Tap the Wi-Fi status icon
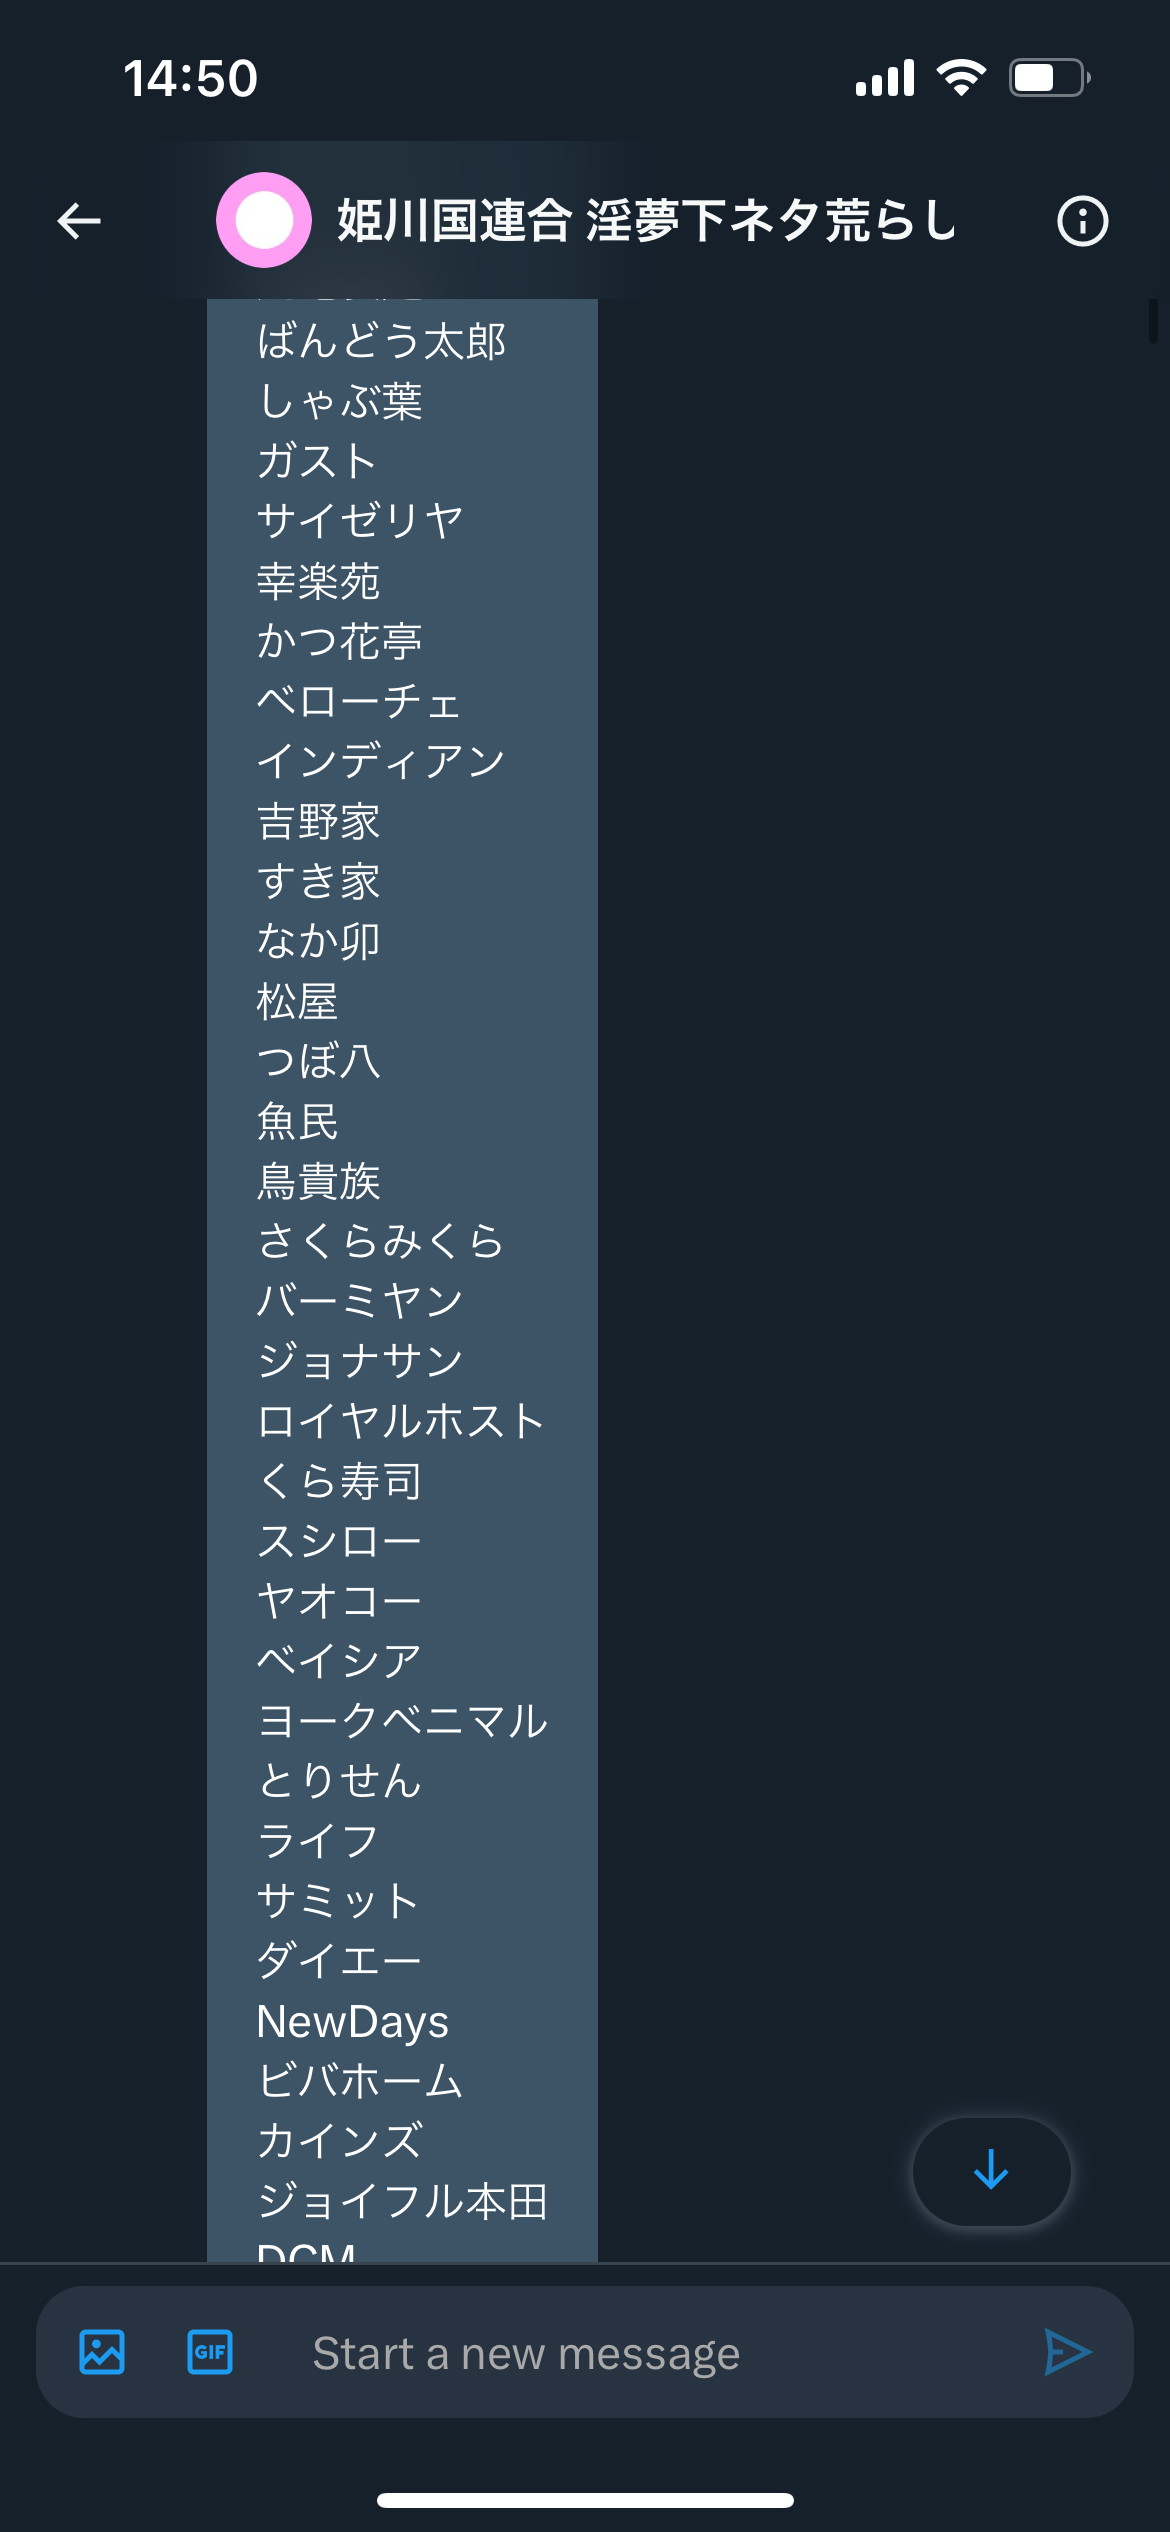 tap(961, 77)
